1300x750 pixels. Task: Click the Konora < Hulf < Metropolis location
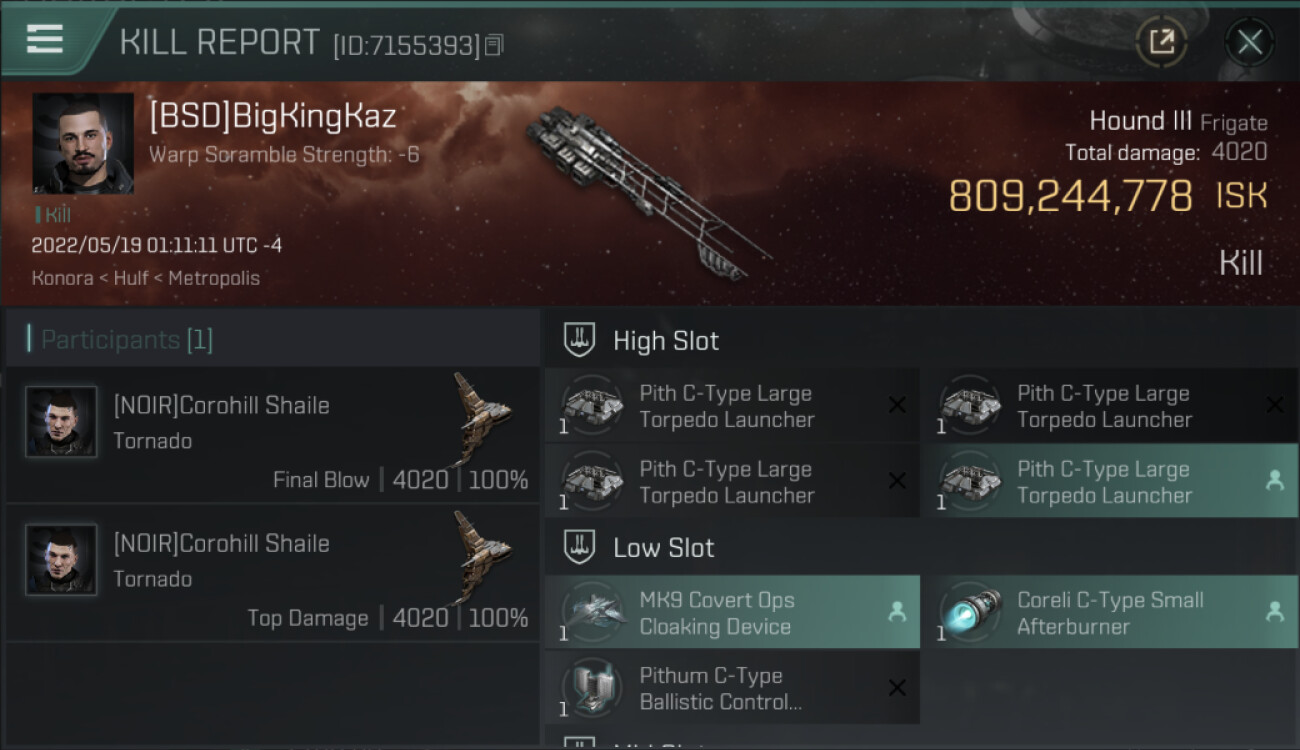(x=146, y=278)
